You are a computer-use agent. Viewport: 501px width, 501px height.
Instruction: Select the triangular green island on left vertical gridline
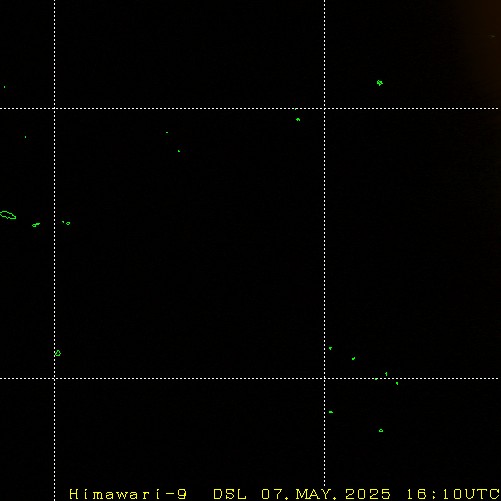[58, 353]
